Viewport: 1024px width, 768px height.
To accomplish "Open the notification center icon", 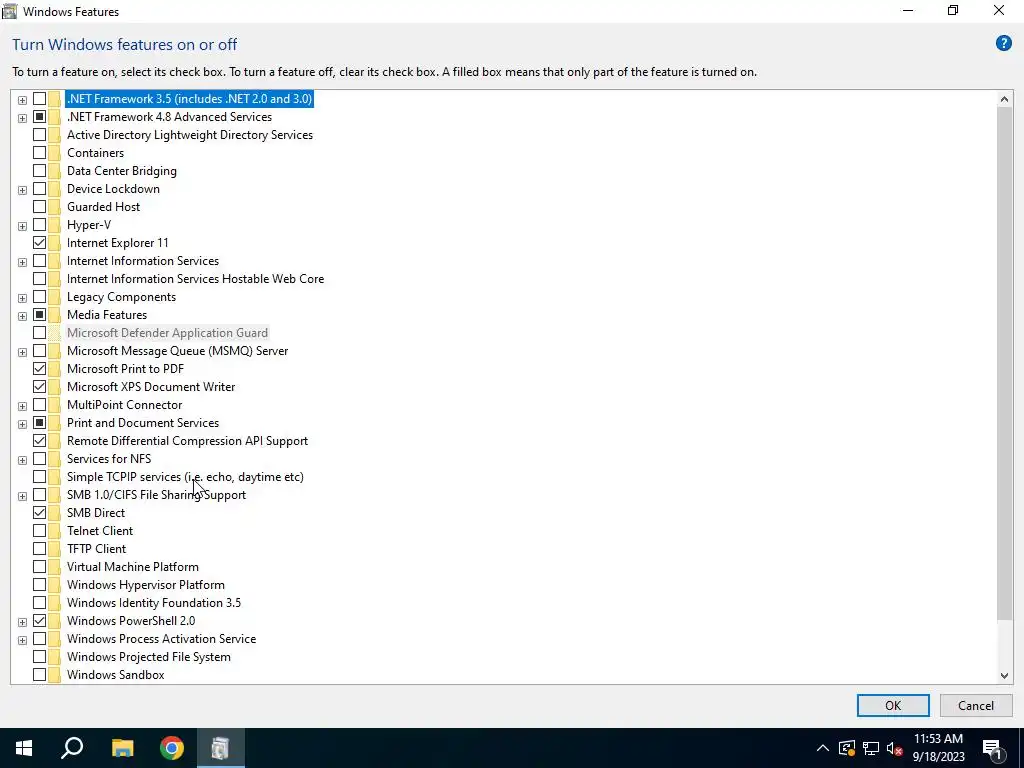I will point(993,748).
